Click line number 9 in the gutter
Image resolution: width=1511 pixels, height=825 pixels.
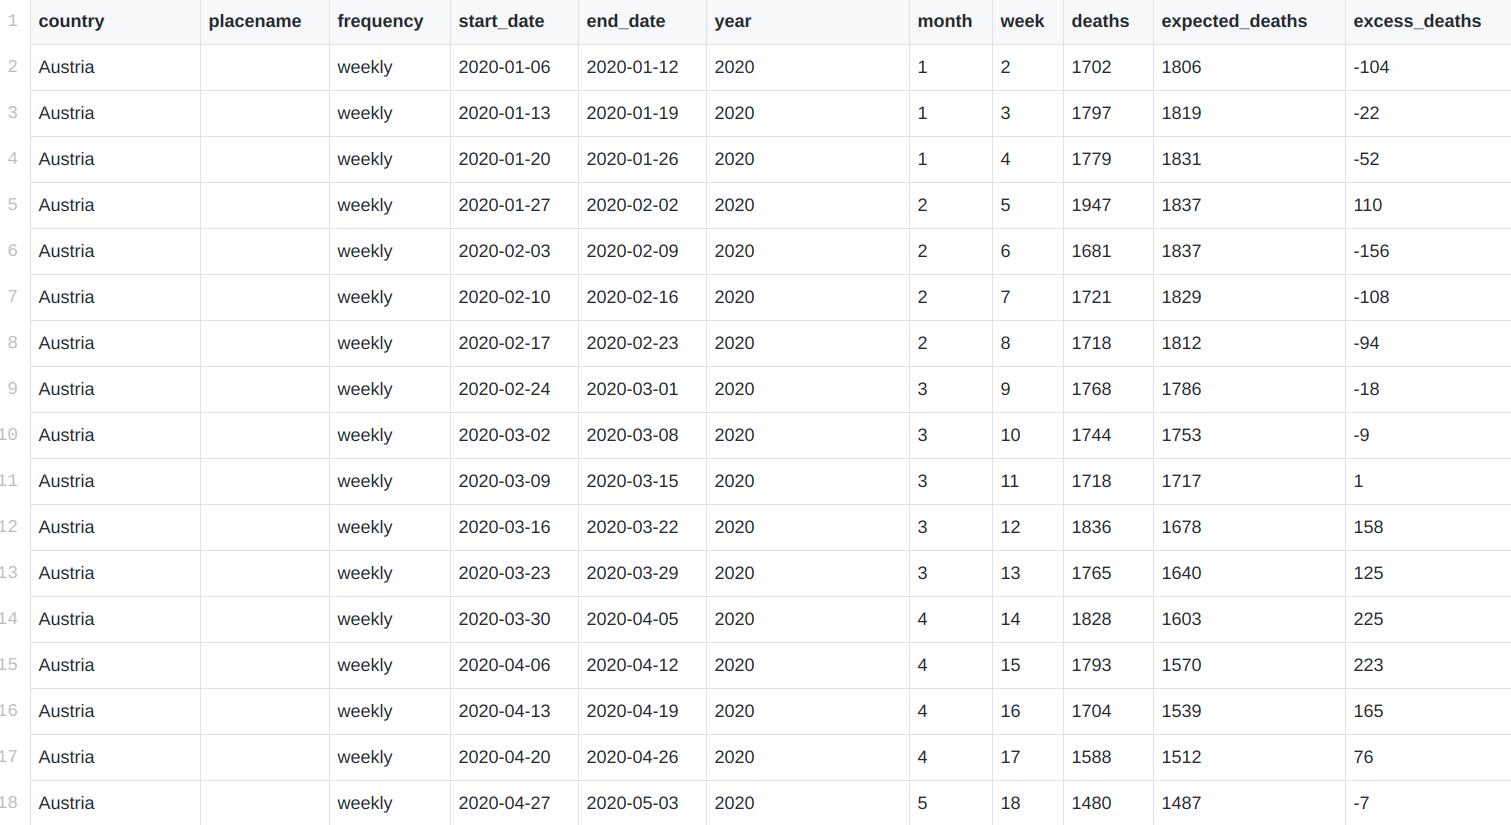pyautogui.click(x=13, y=388)
